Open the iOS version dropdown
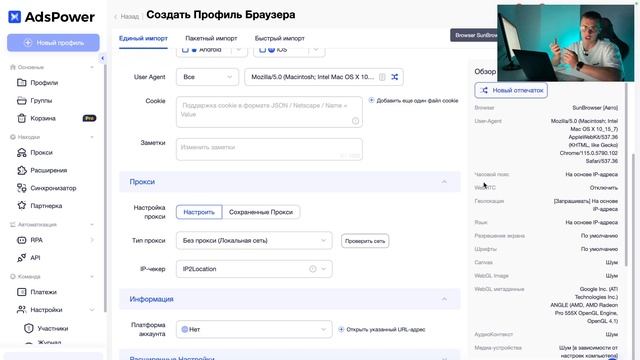 [x=316, y=50]
